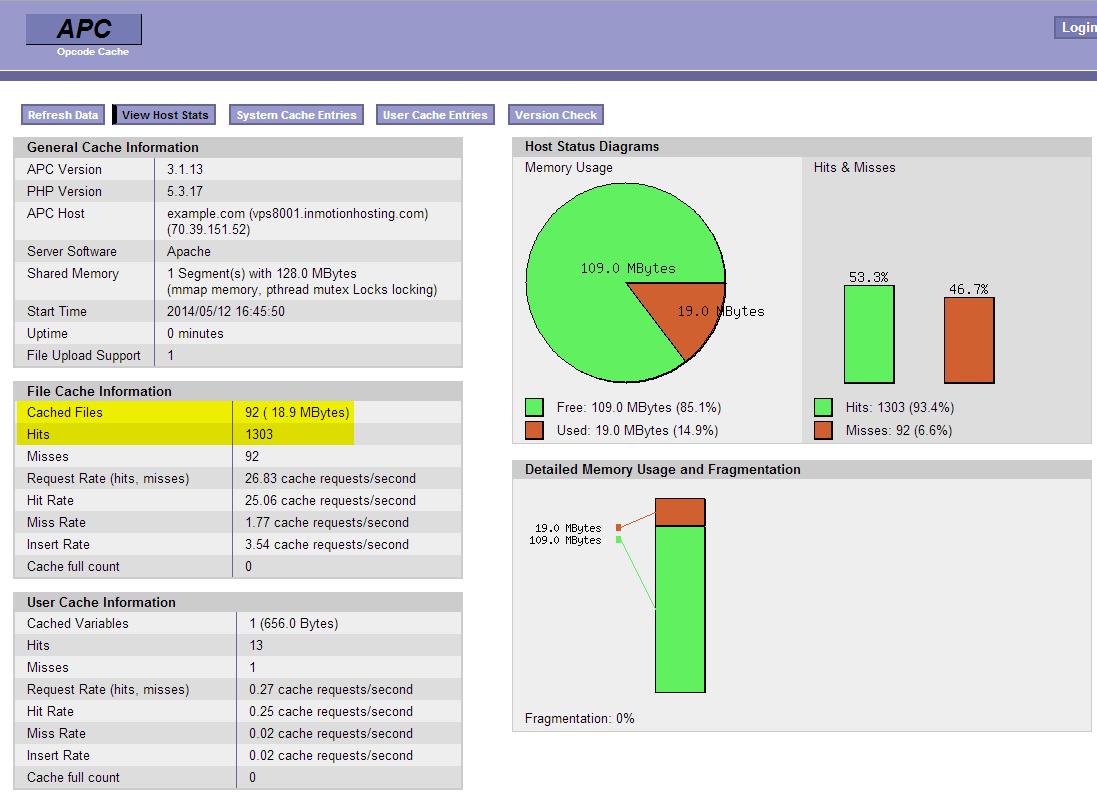
Task: Click the orange used block in fragmentation bar
Action: pos(680,512)
